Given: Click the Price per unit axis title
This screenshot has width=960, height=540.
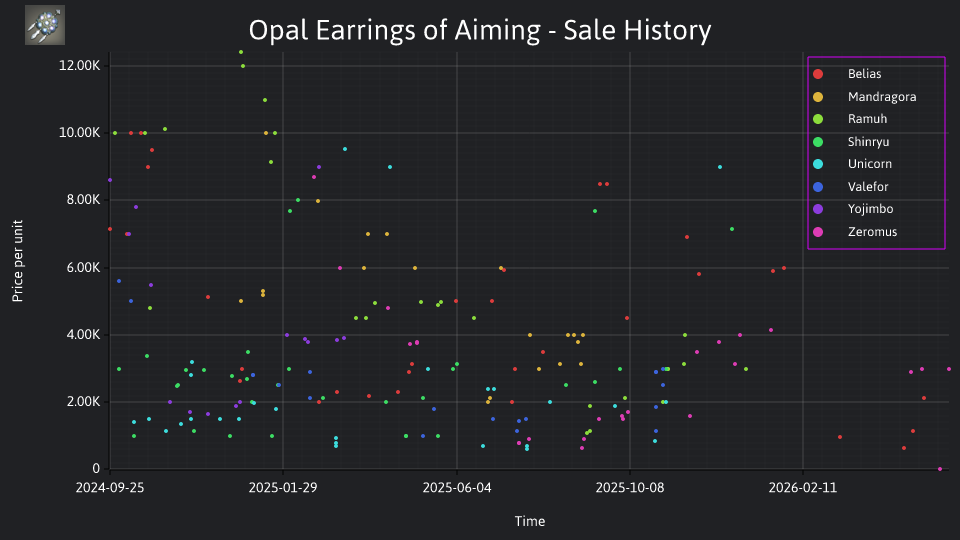Looking at the screenshot, I should coord(17,261).
